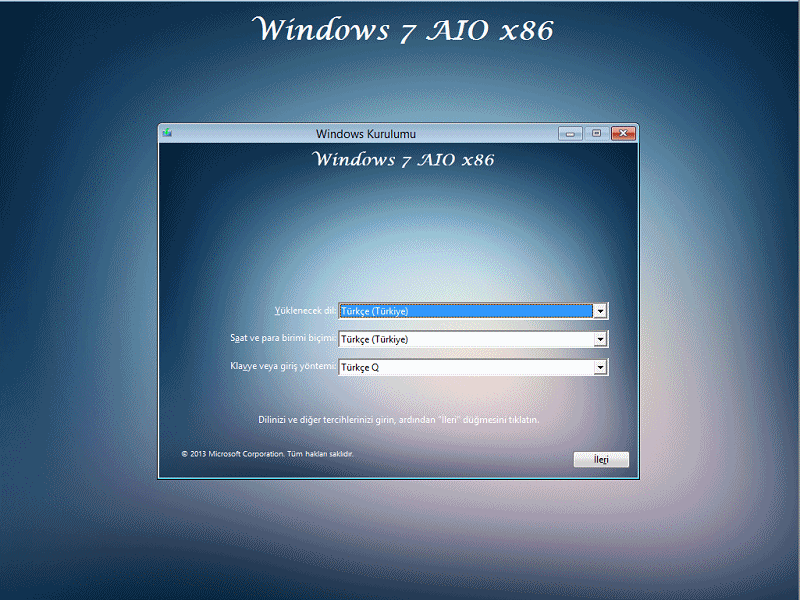800x600 pixels.
Task: Click the Windows Kurulumu title text
Action: click(366, 134)
